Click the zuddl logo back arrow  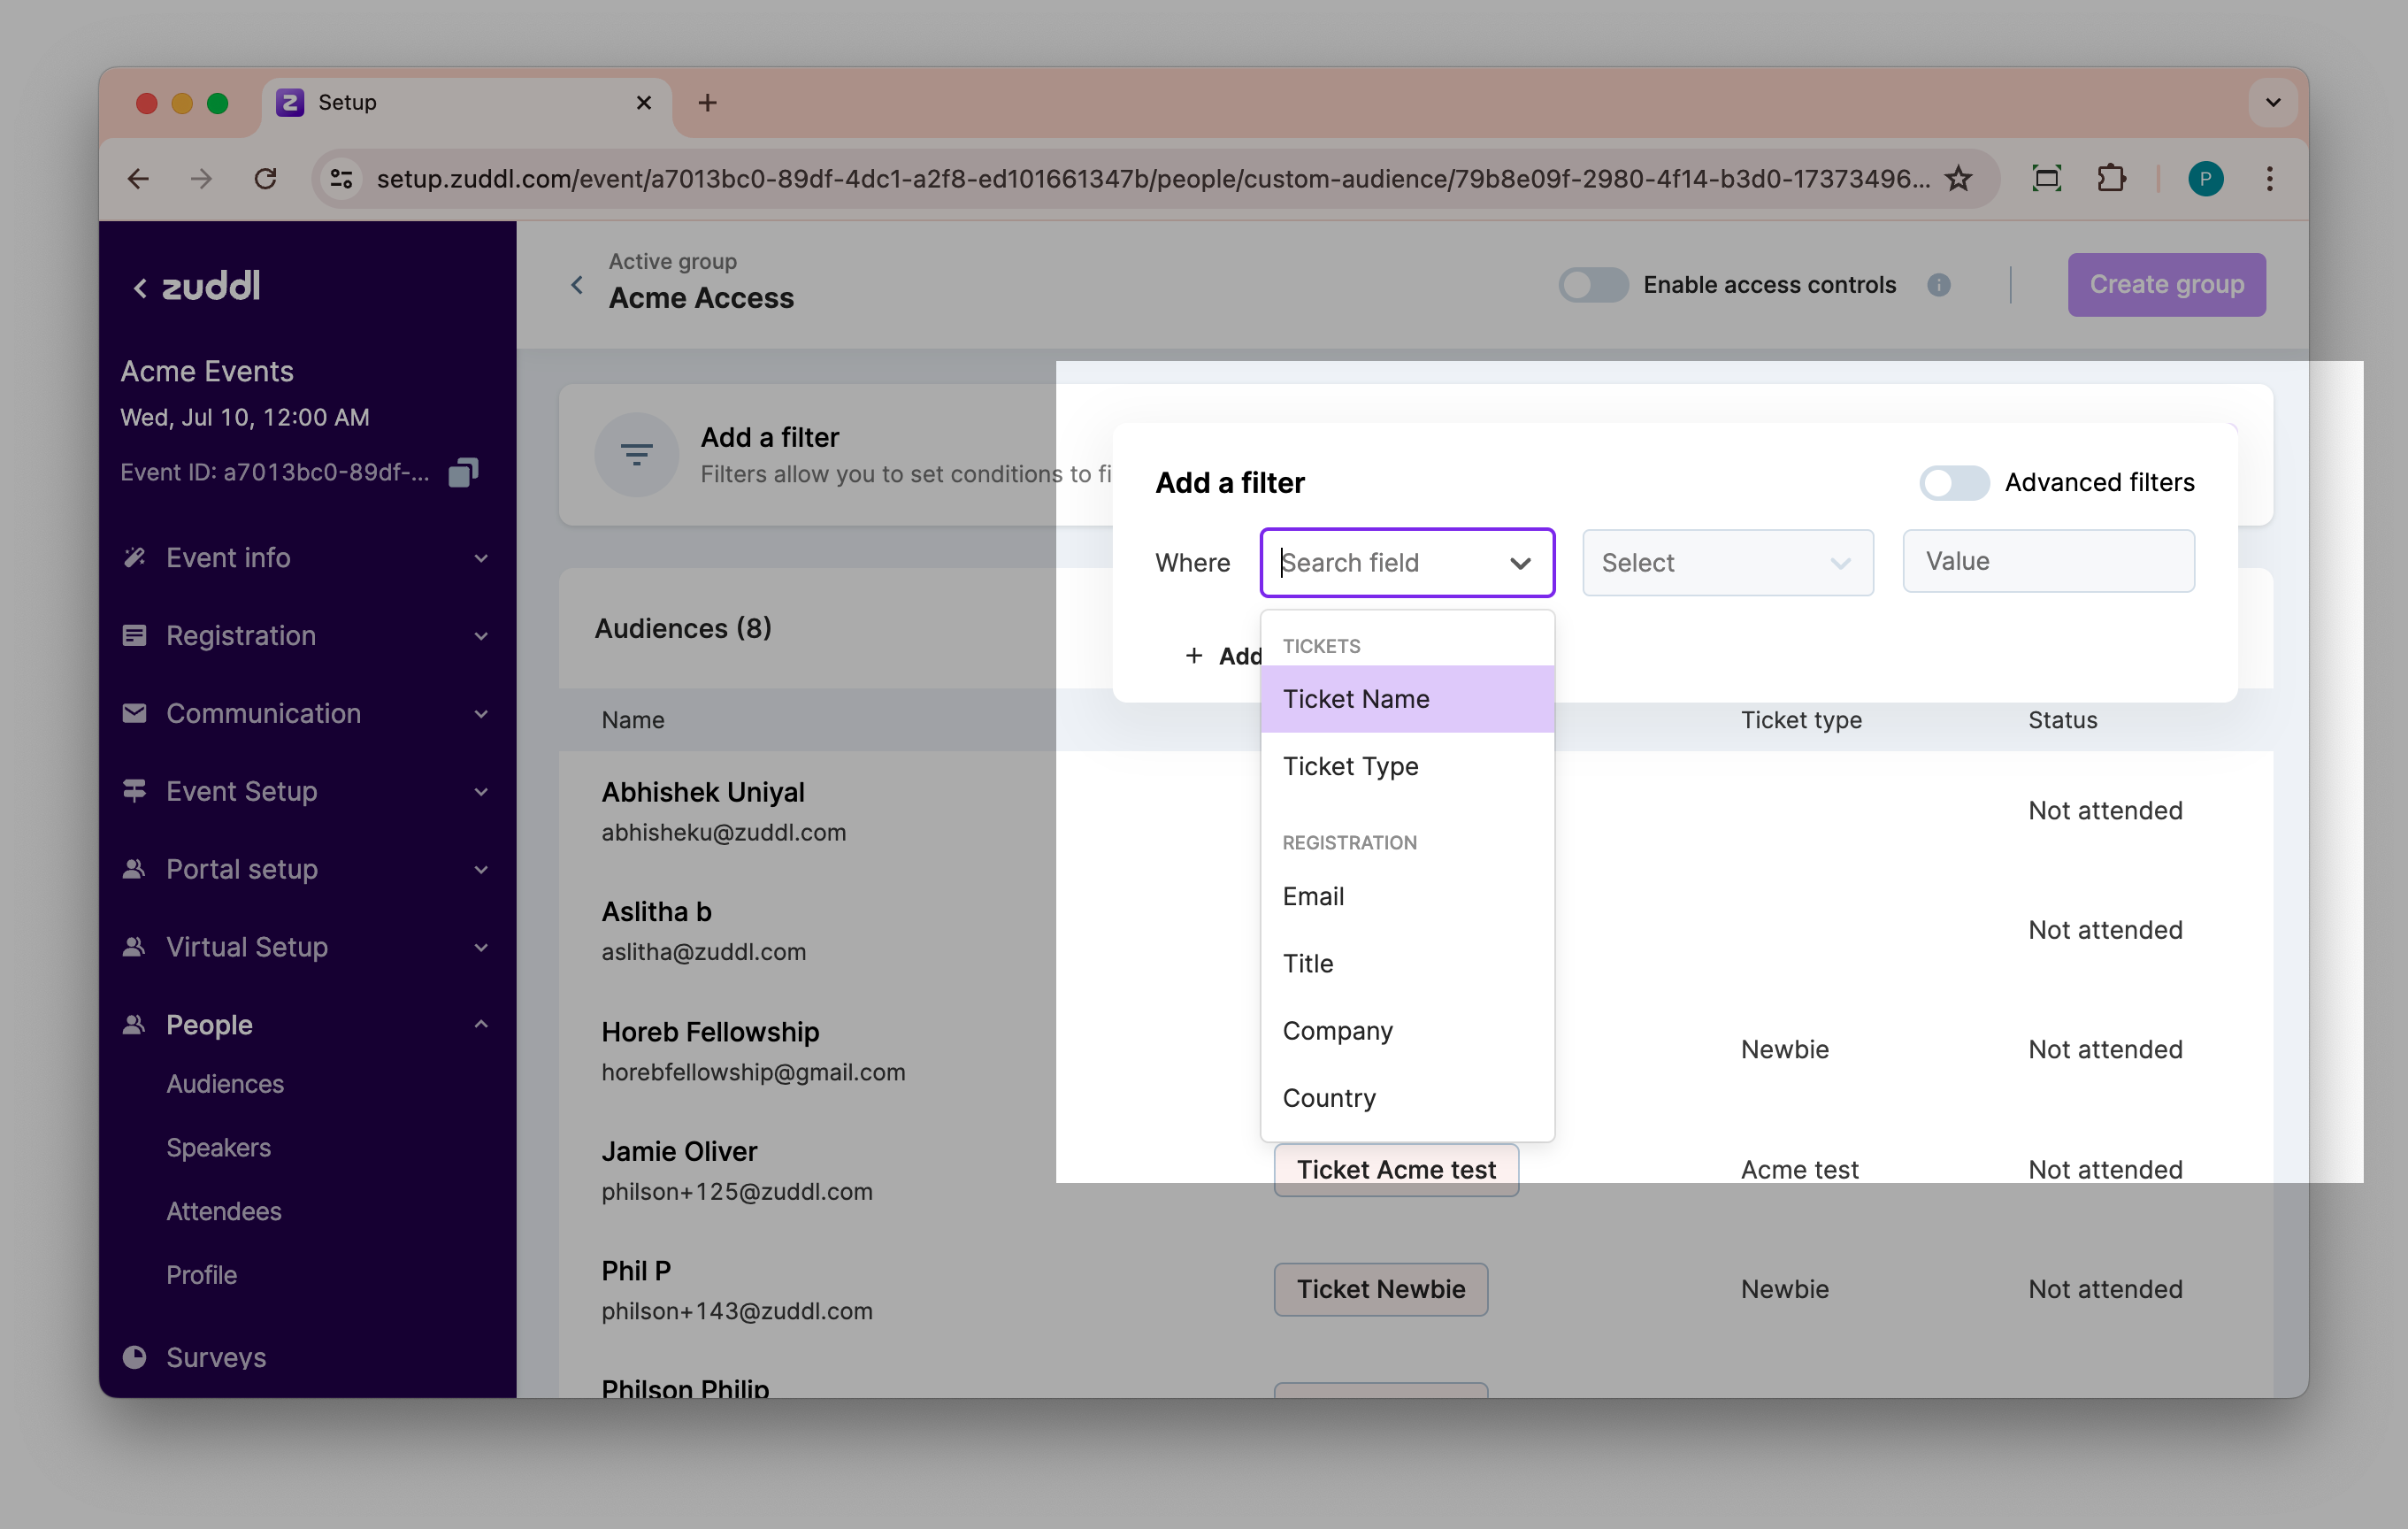click(140, 288)
